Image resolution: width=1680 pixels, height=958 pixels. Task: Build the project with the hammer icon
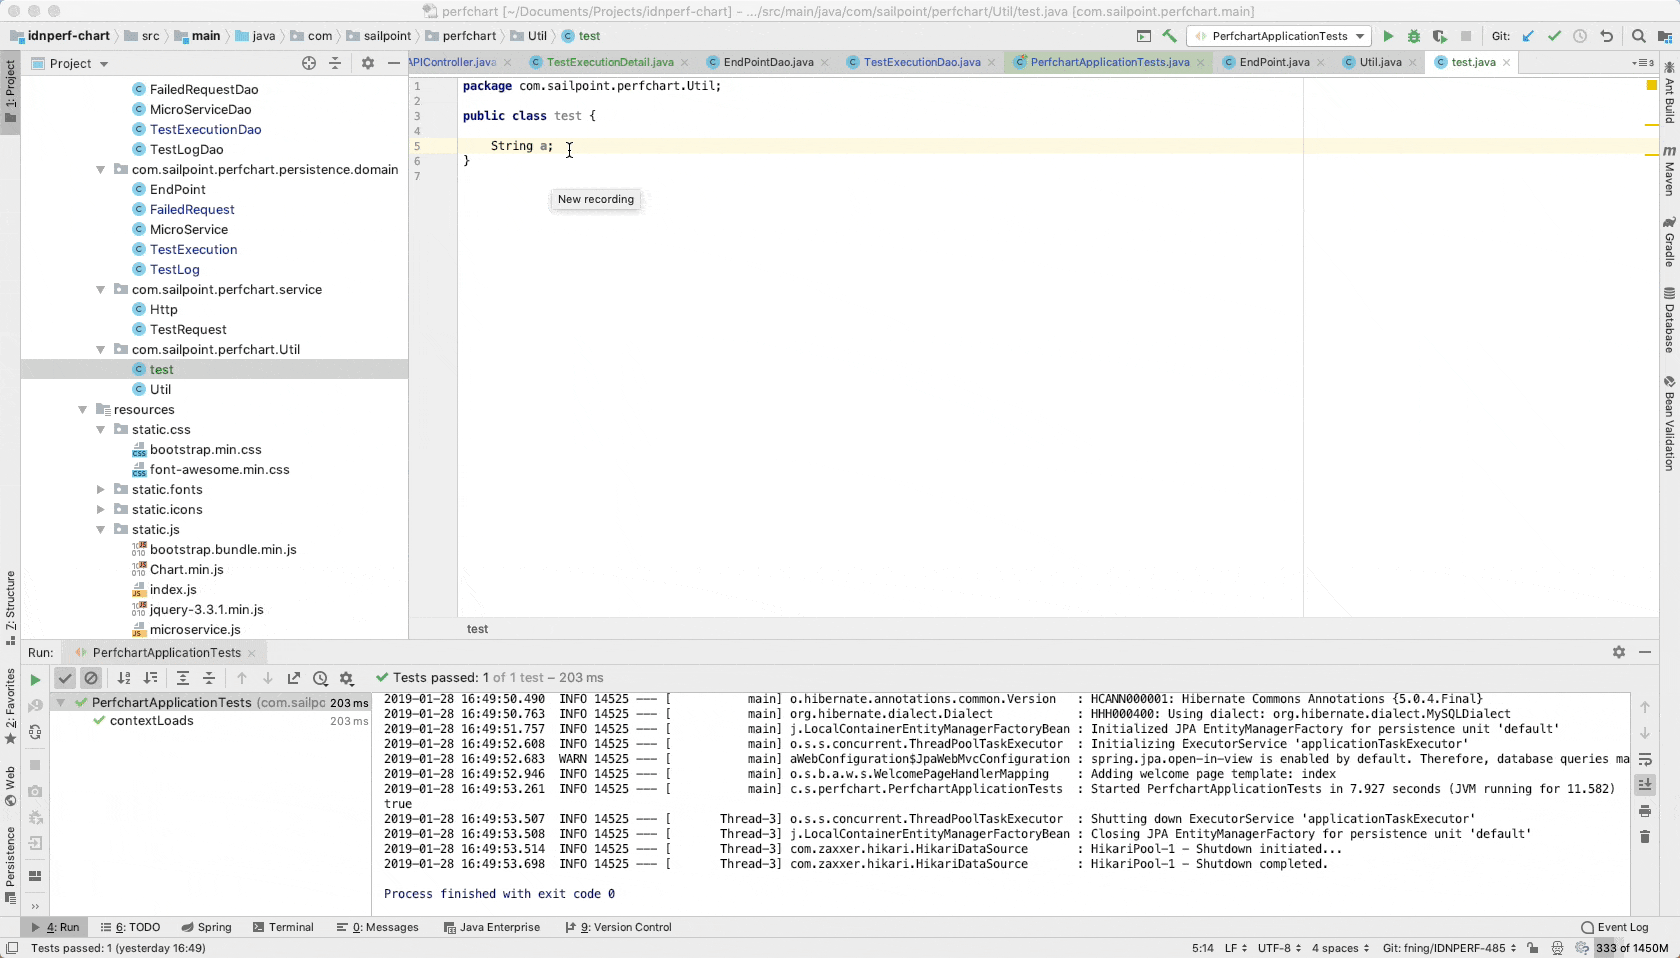1169,36
